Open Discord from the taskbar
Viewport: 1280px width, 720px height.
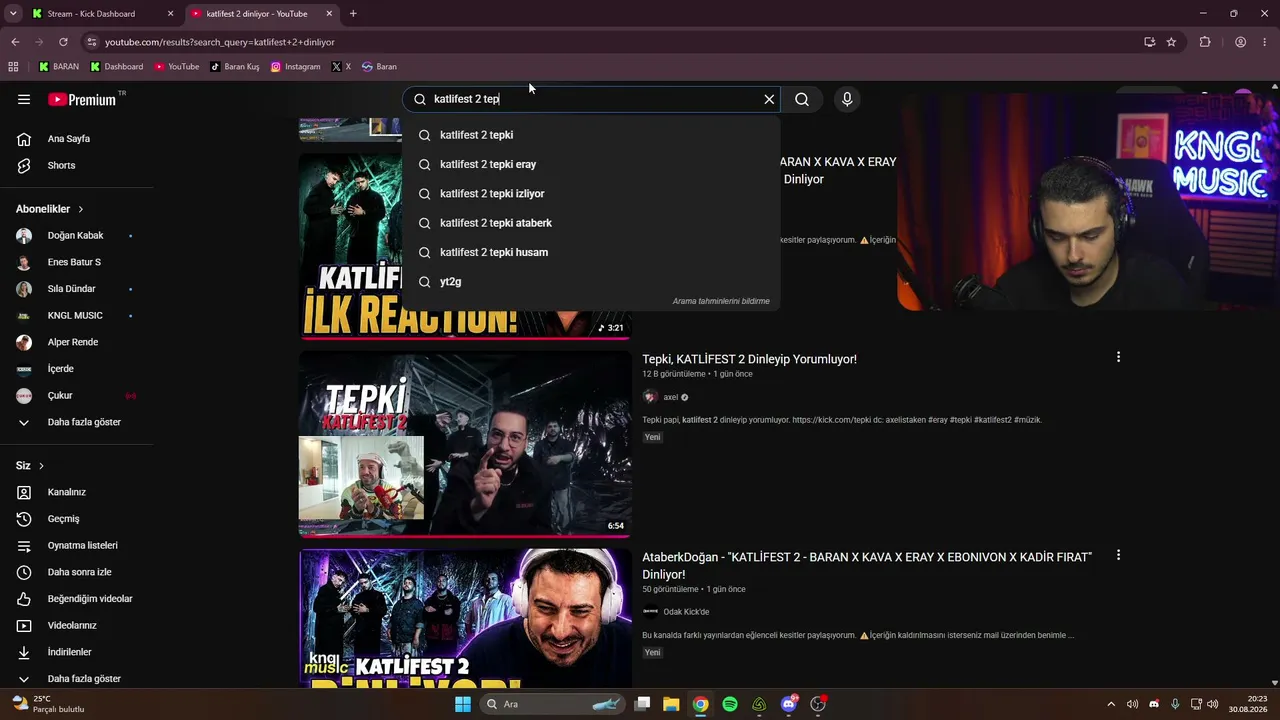(788, 704)
